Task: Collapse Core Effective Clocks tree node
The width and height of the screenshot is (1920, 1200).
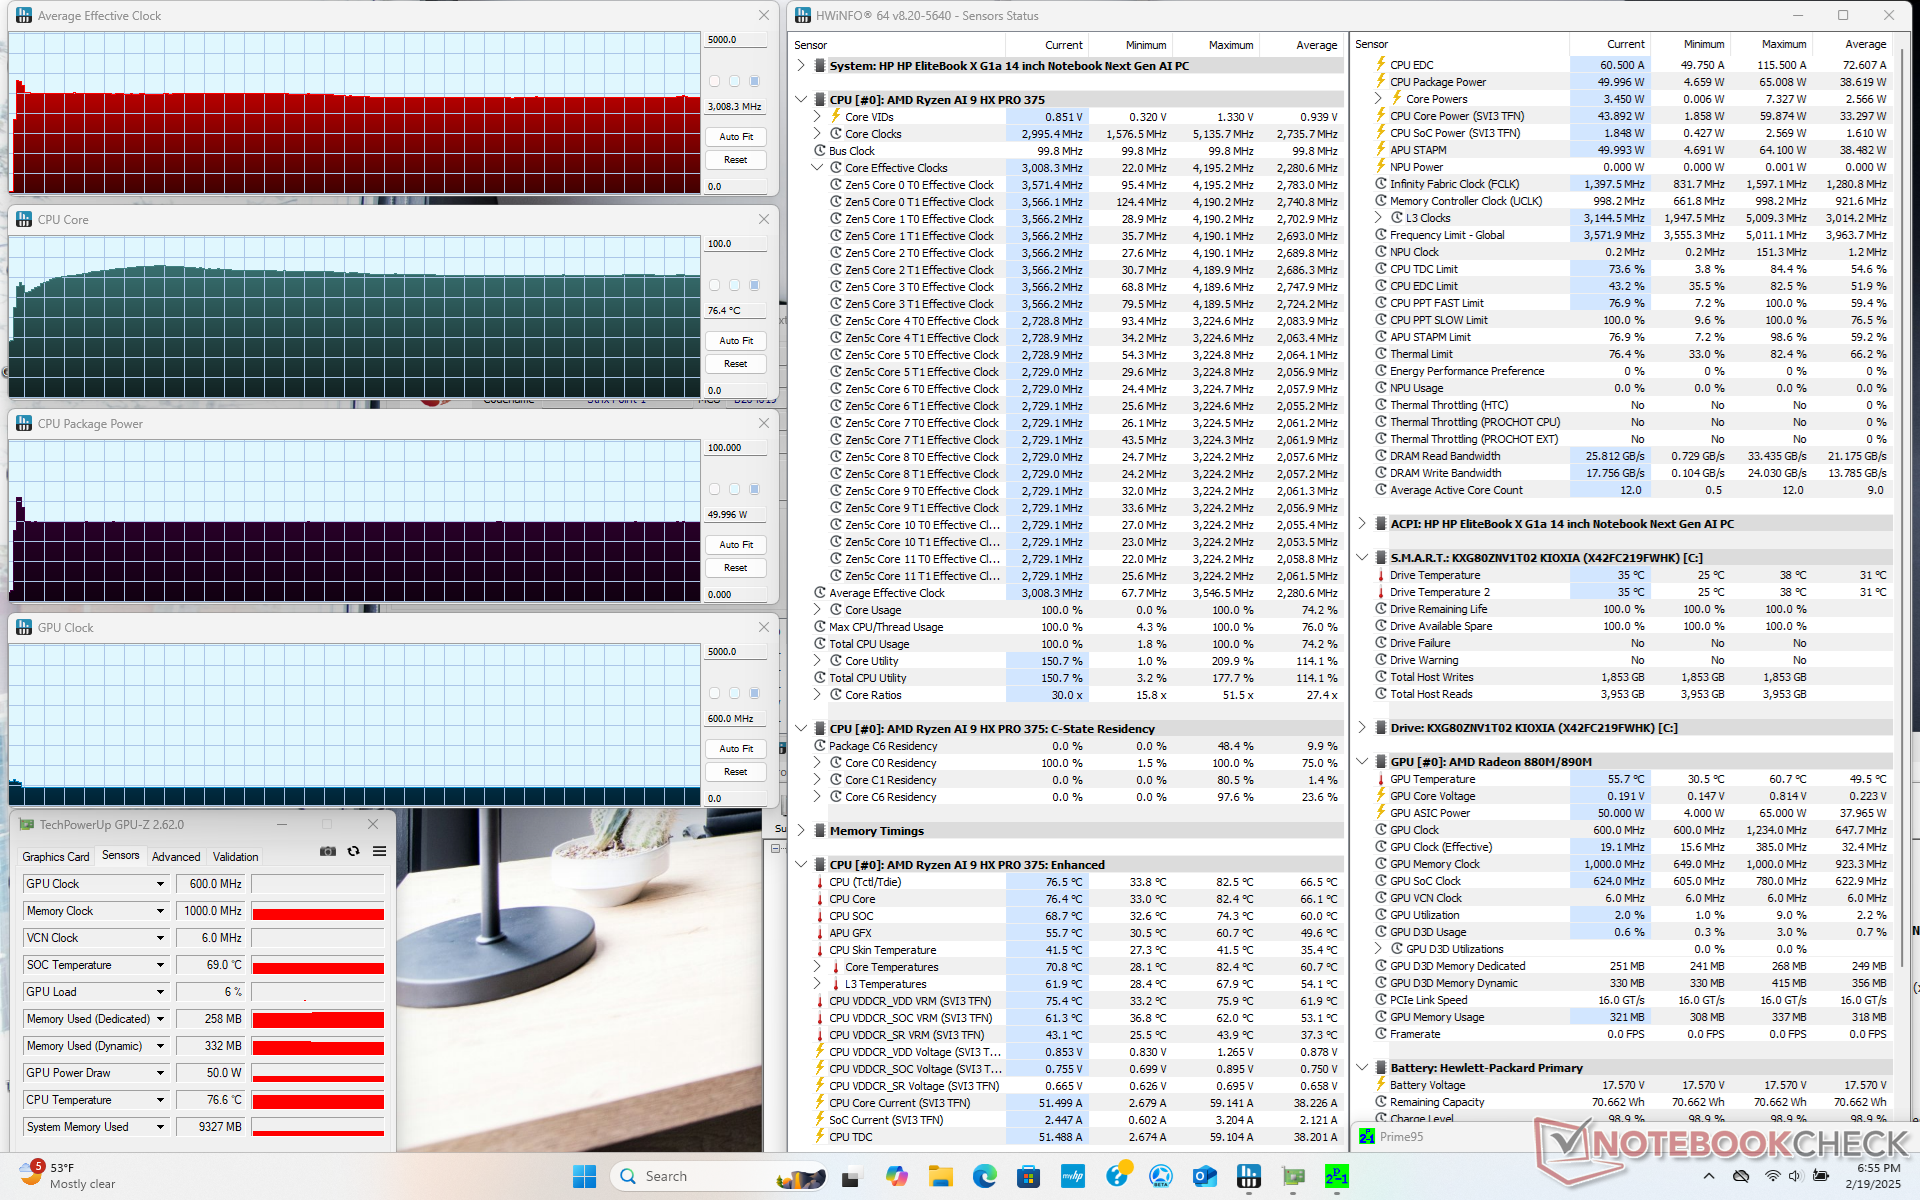Action: pyautogui.click(x=817, y=168)
